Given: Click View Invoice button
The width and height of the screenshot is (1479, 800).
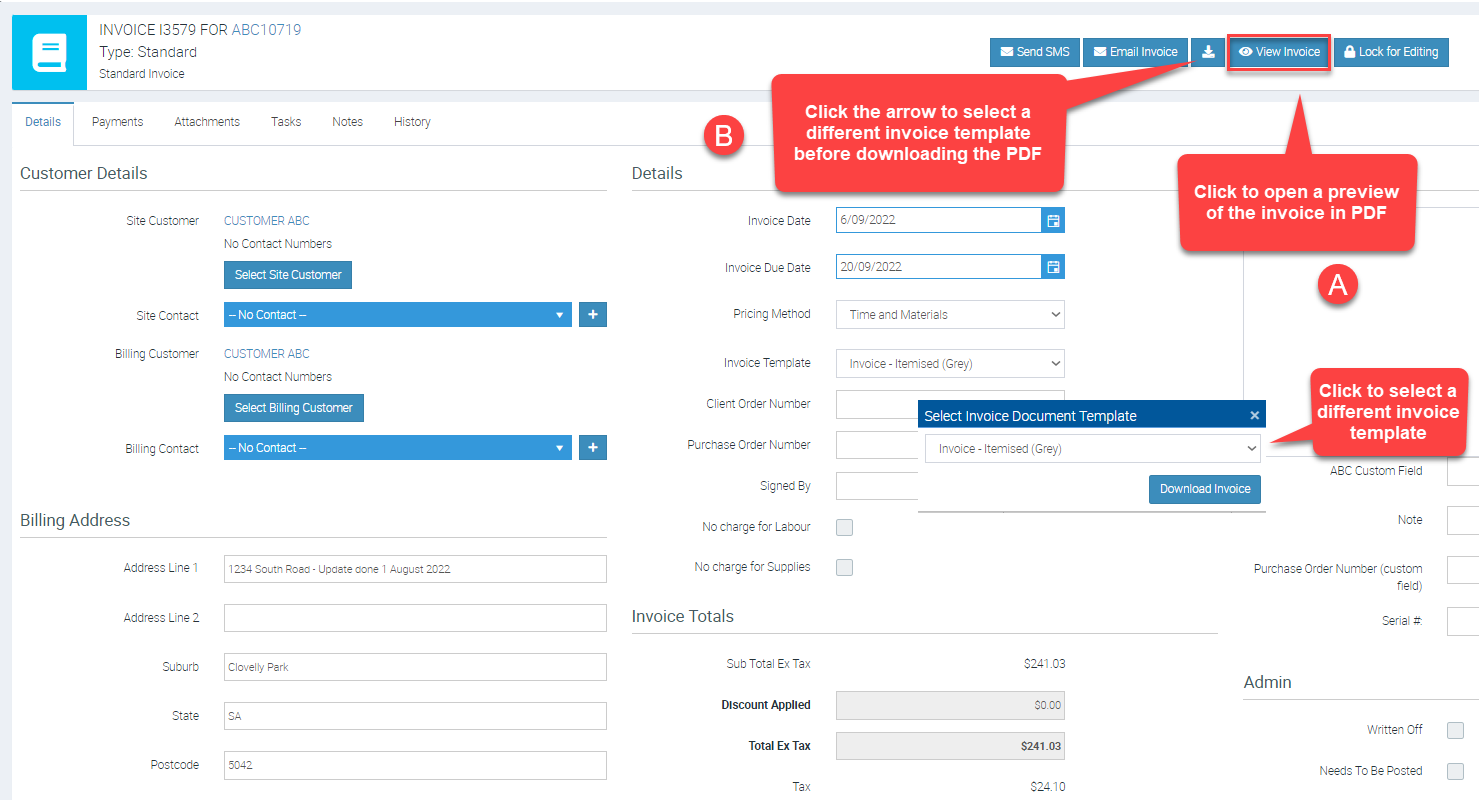Looking at the screenshot, I should (x=1279, y=52).
